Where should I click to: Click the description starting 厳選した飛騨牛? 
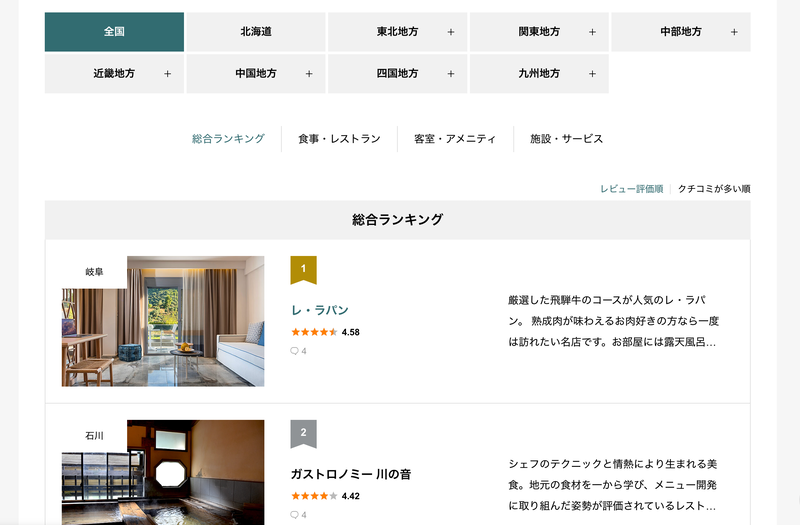613,321
